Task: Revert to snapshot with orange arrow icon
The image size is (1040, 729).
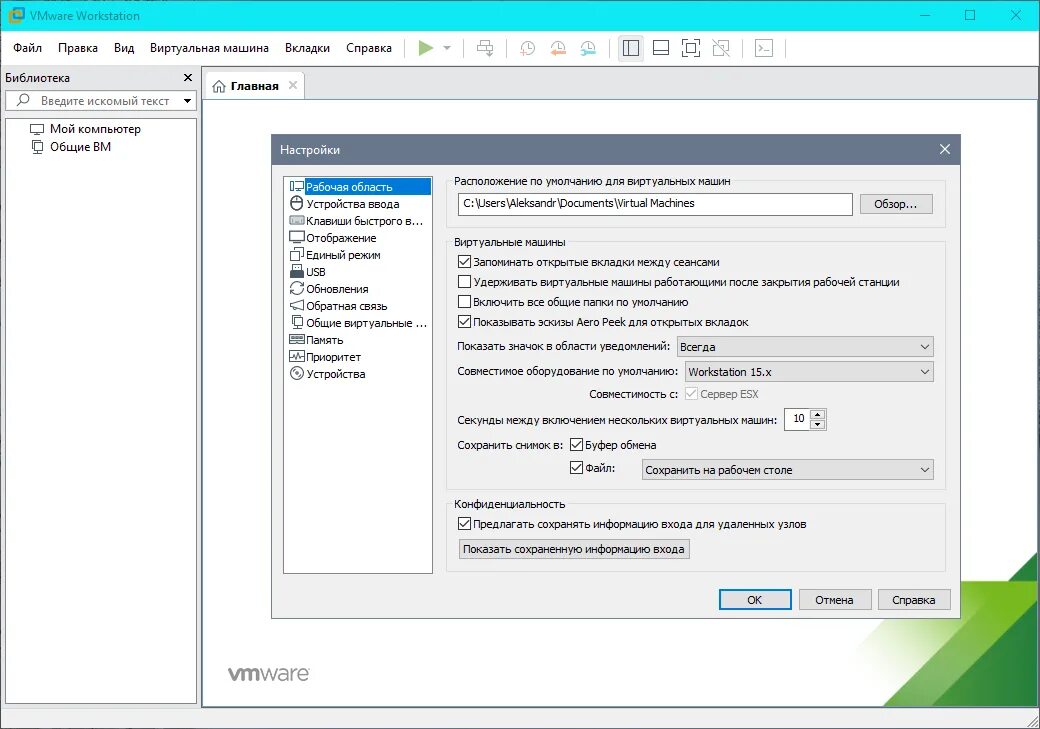Action: [558, 47]
